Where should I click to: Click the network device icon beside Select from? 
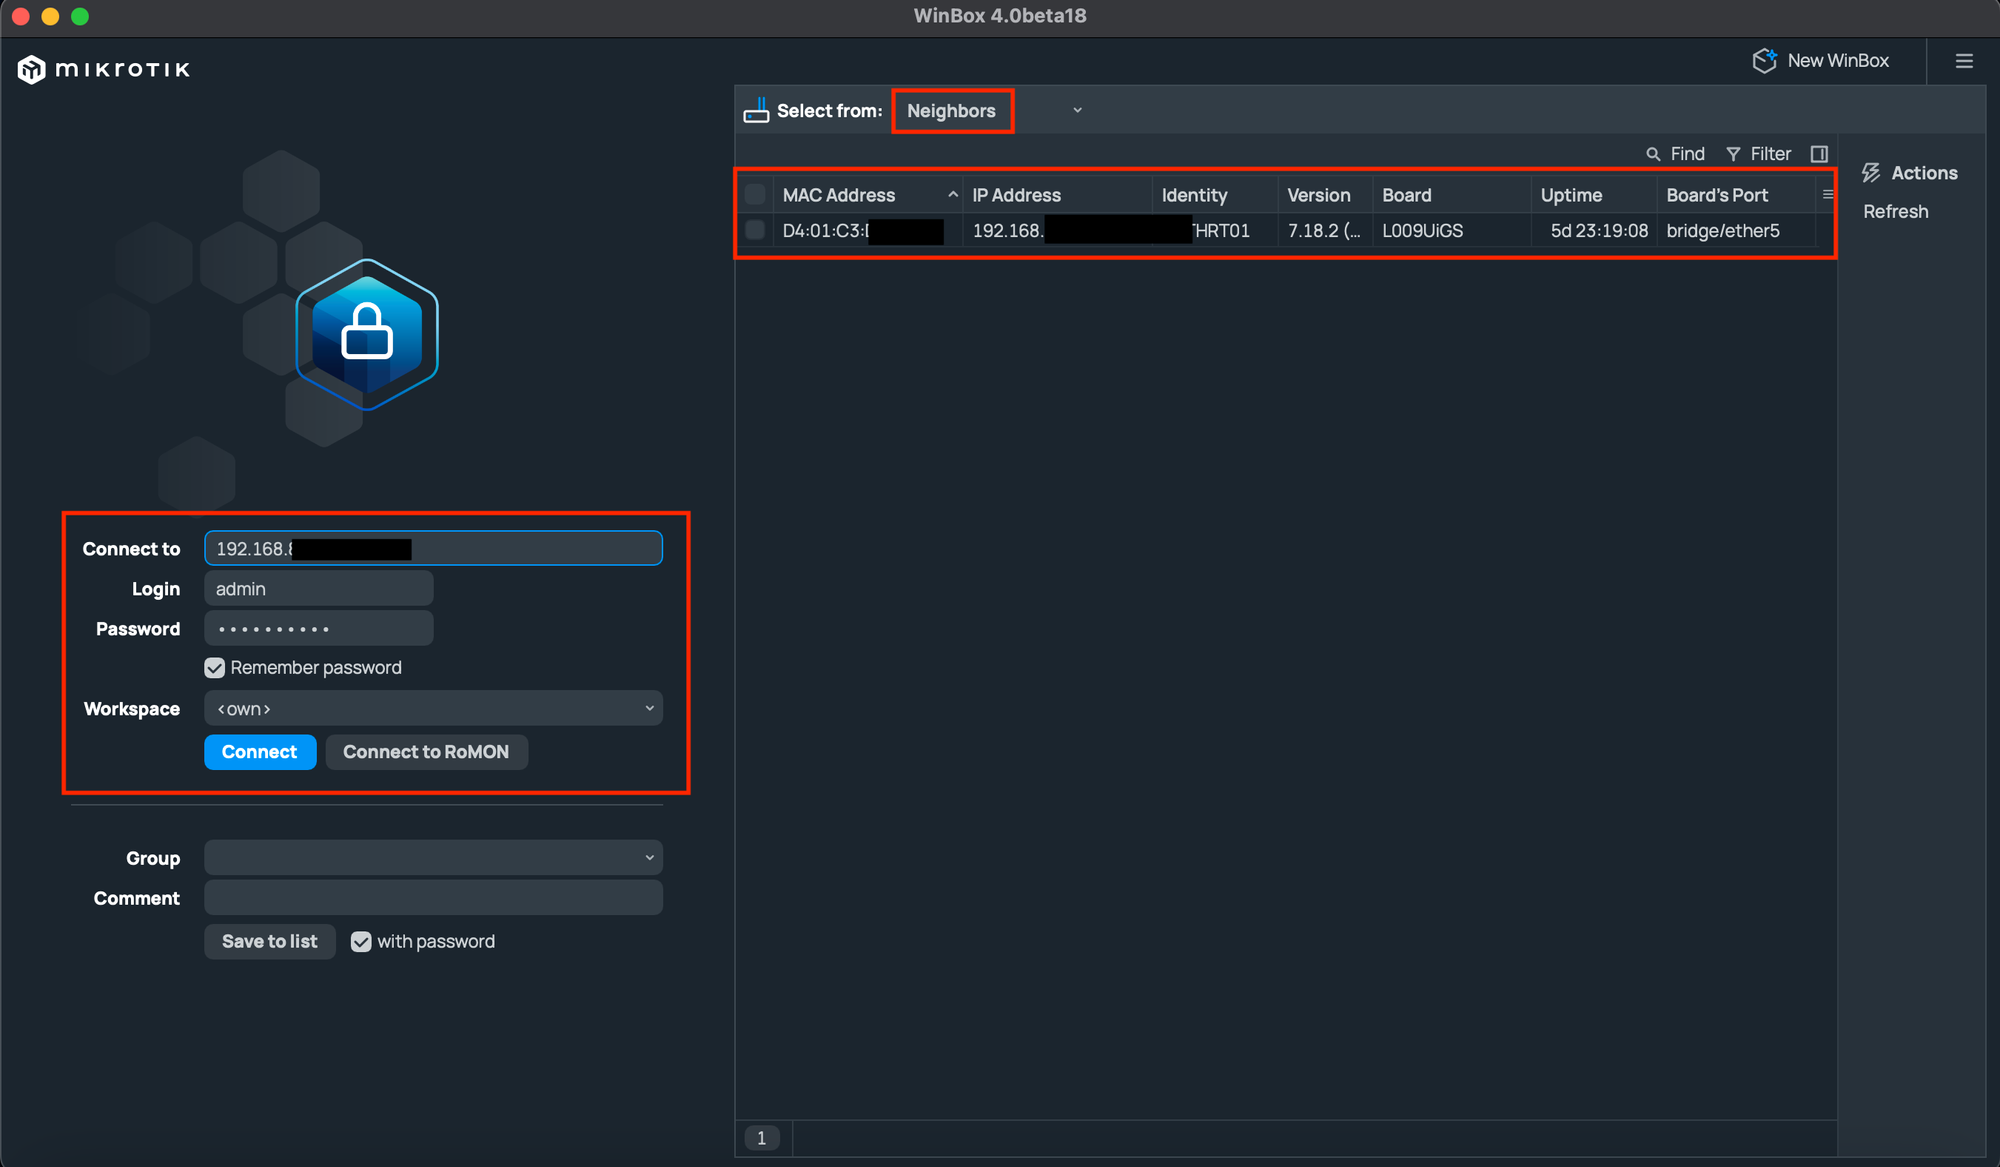(x=756, y=111)
